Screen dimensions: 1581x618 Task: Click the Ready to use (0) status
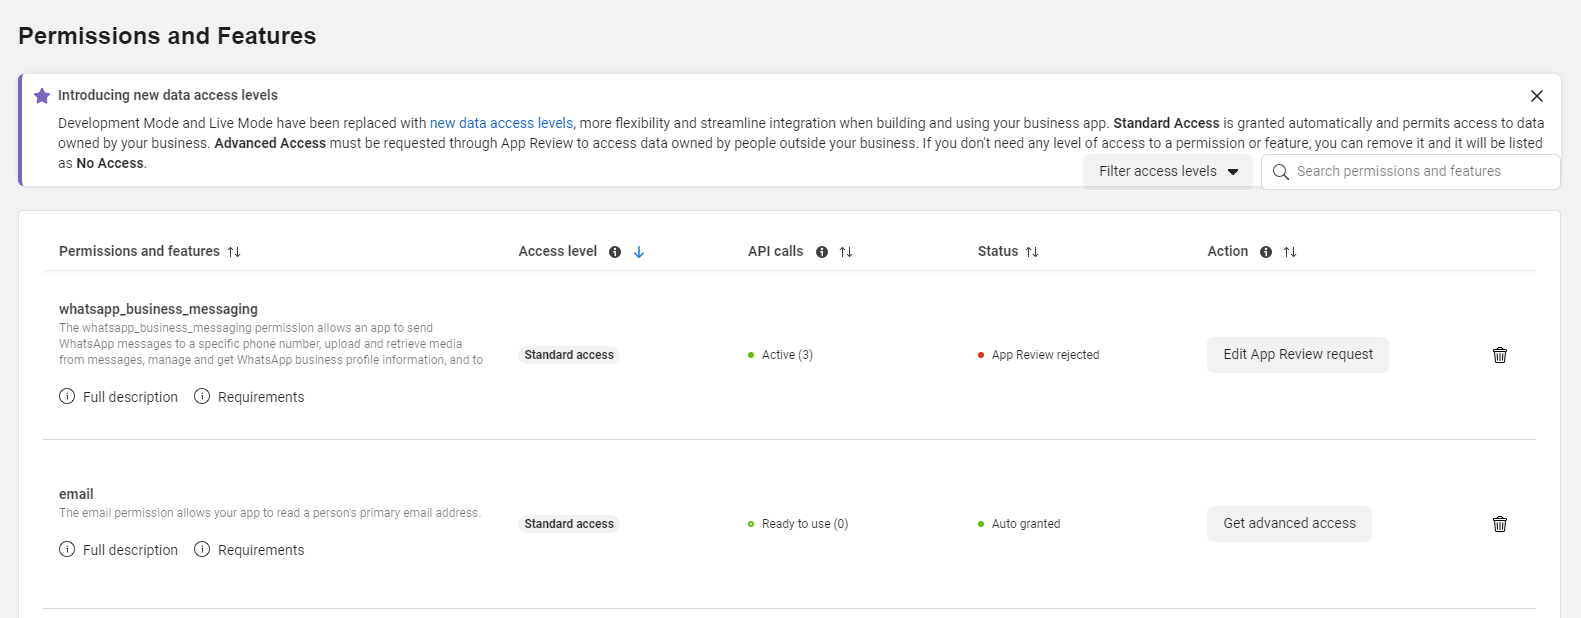[x=798, y=524]
